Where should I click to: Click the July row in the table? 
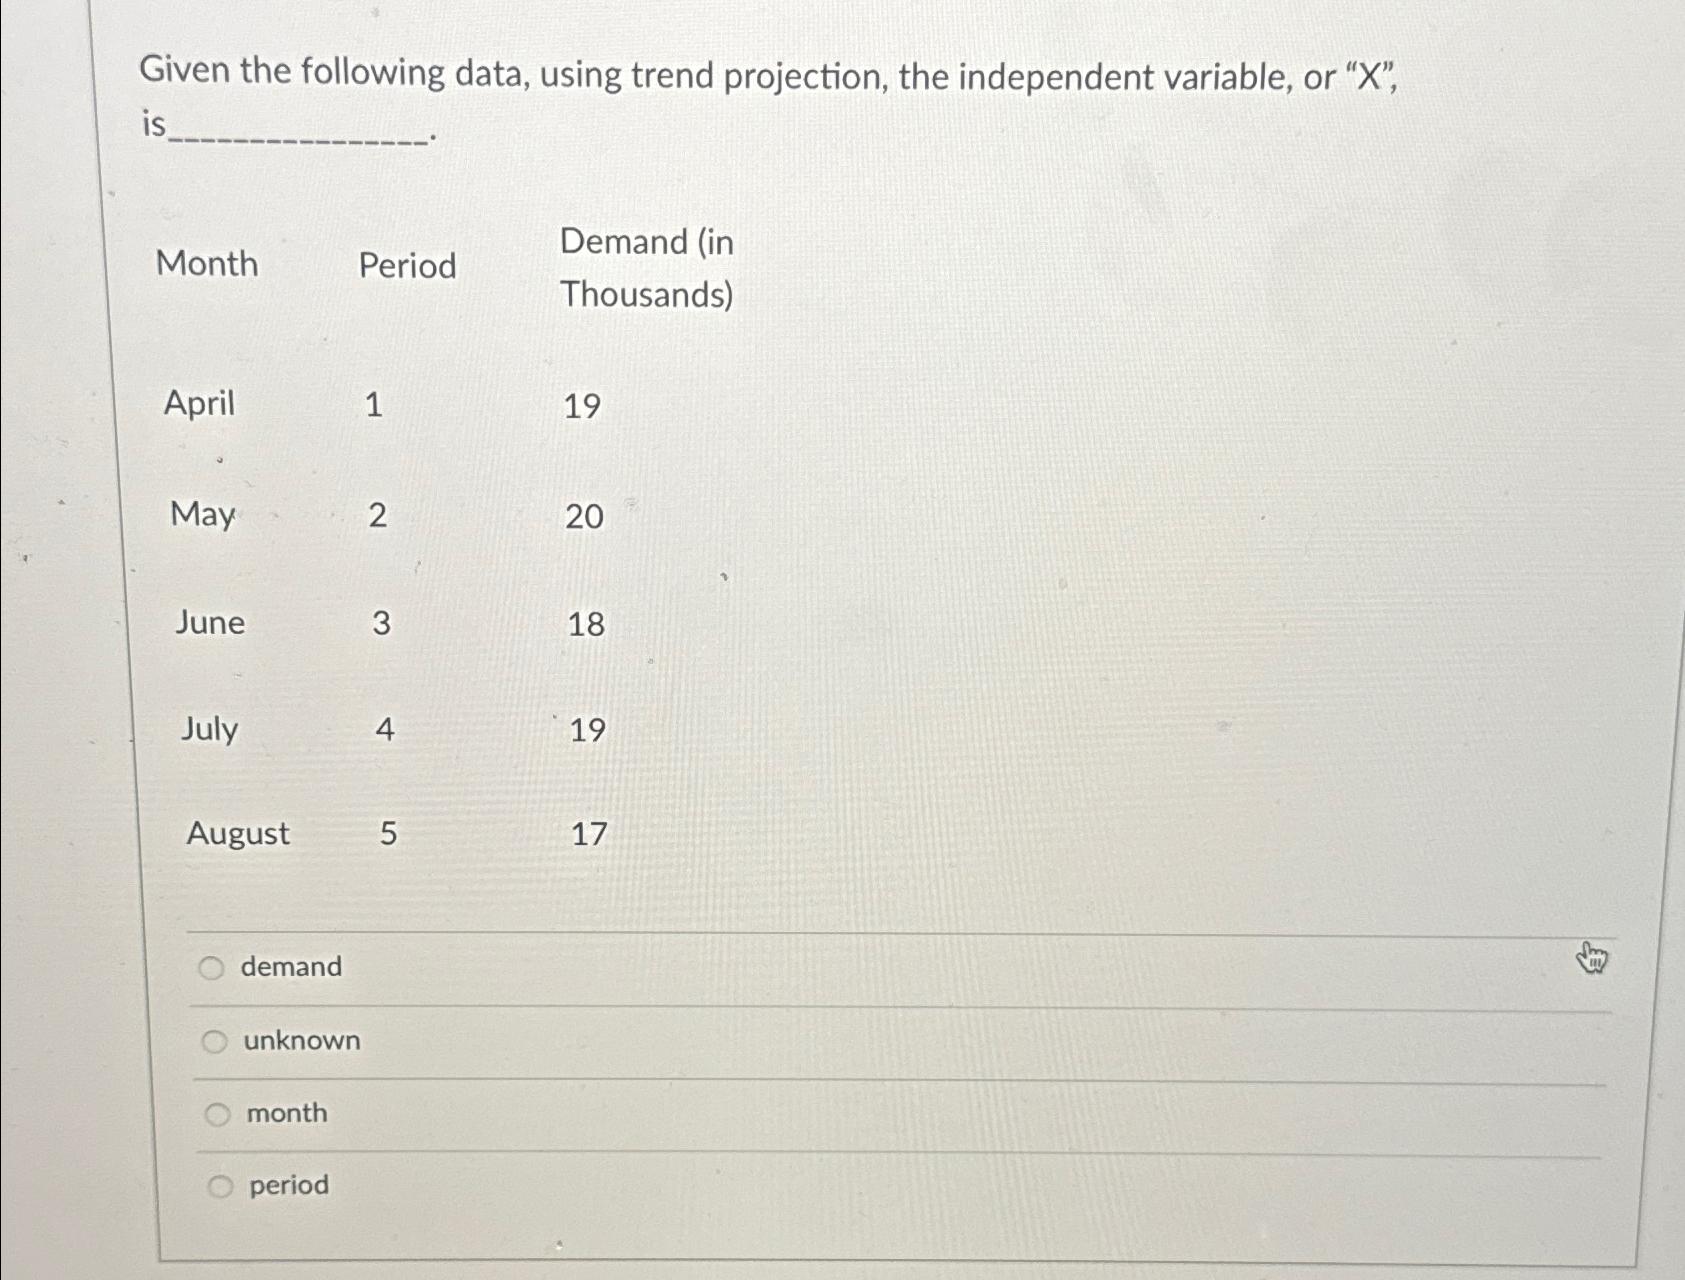tap(205, 731)
